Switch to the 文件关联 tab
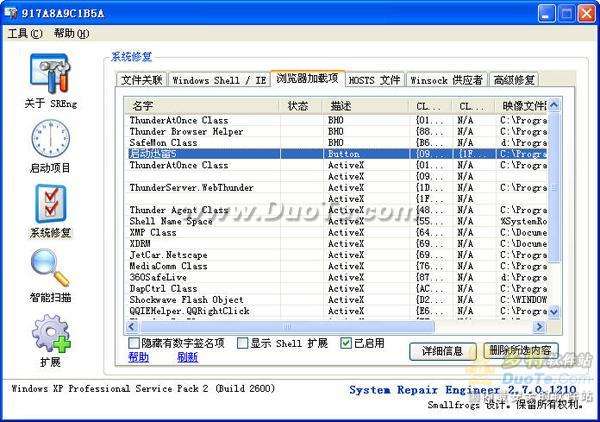Viewport: 600px width, 422px height. tap(142, 80)
